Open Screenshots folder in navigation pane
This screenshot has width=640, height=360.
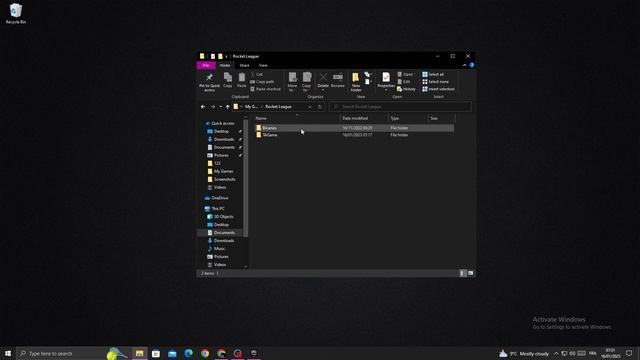click(224, 179)
